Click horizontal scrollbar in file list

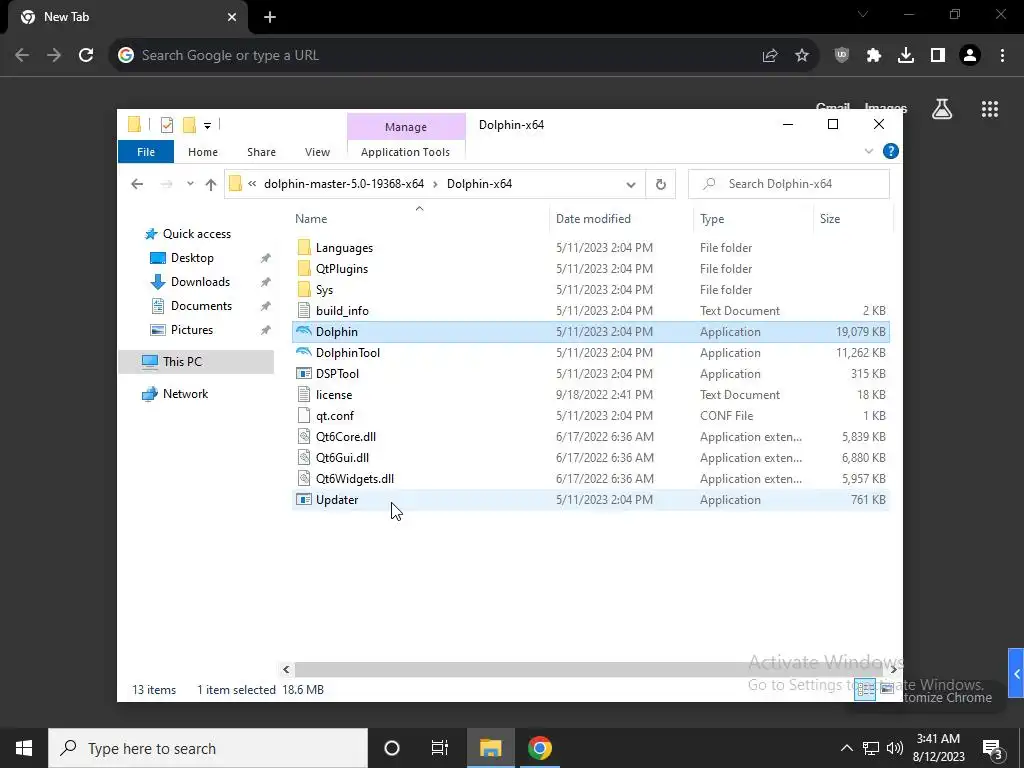[590, 669]
